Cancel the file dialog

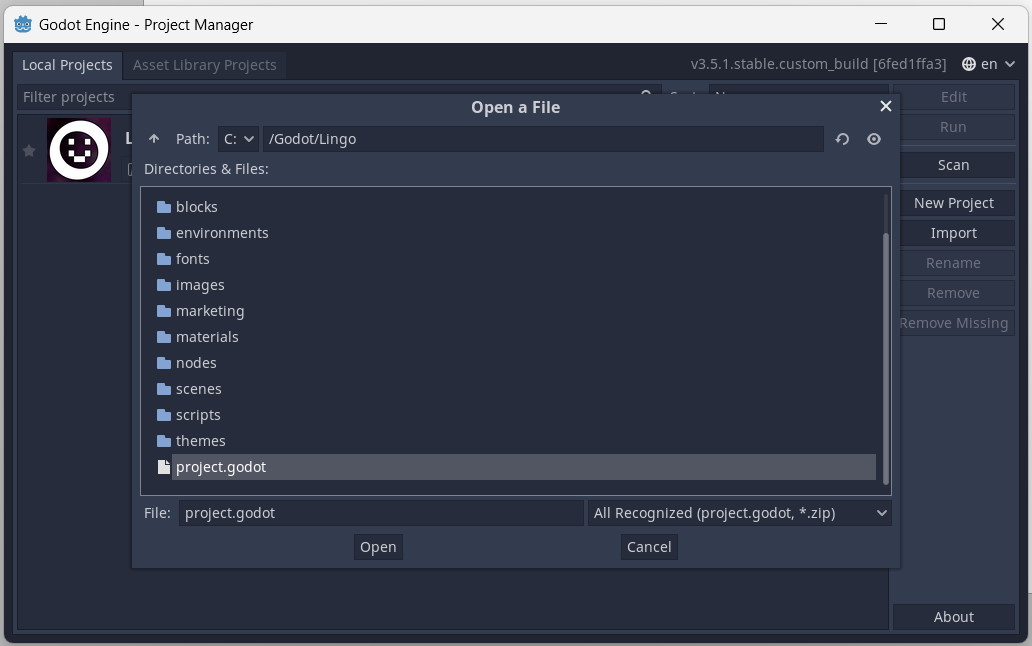pyautogui.click(x=648, y=547)
